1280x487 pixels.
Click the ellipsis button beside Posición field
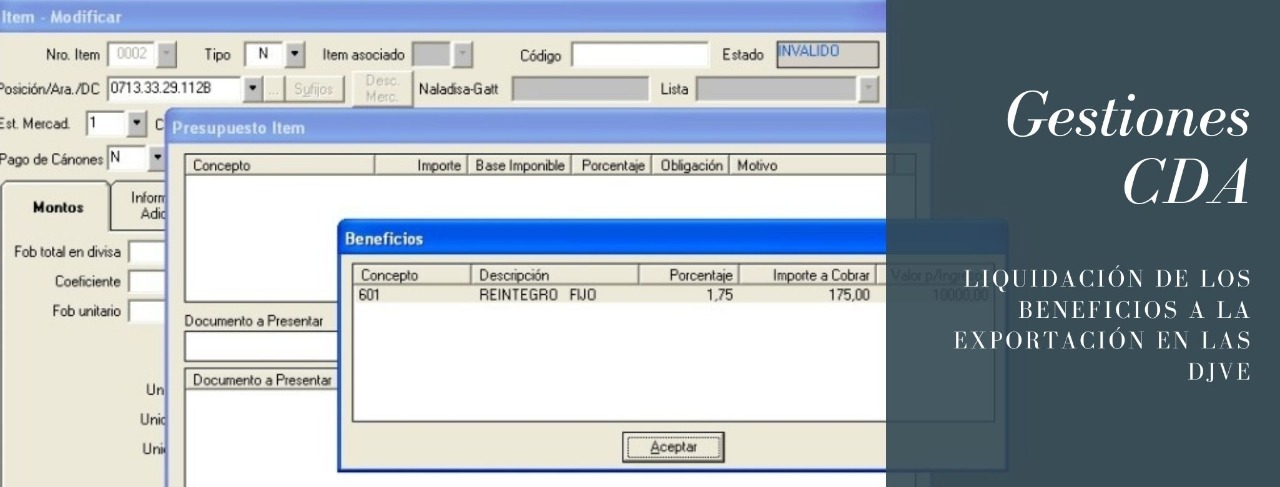274,87
